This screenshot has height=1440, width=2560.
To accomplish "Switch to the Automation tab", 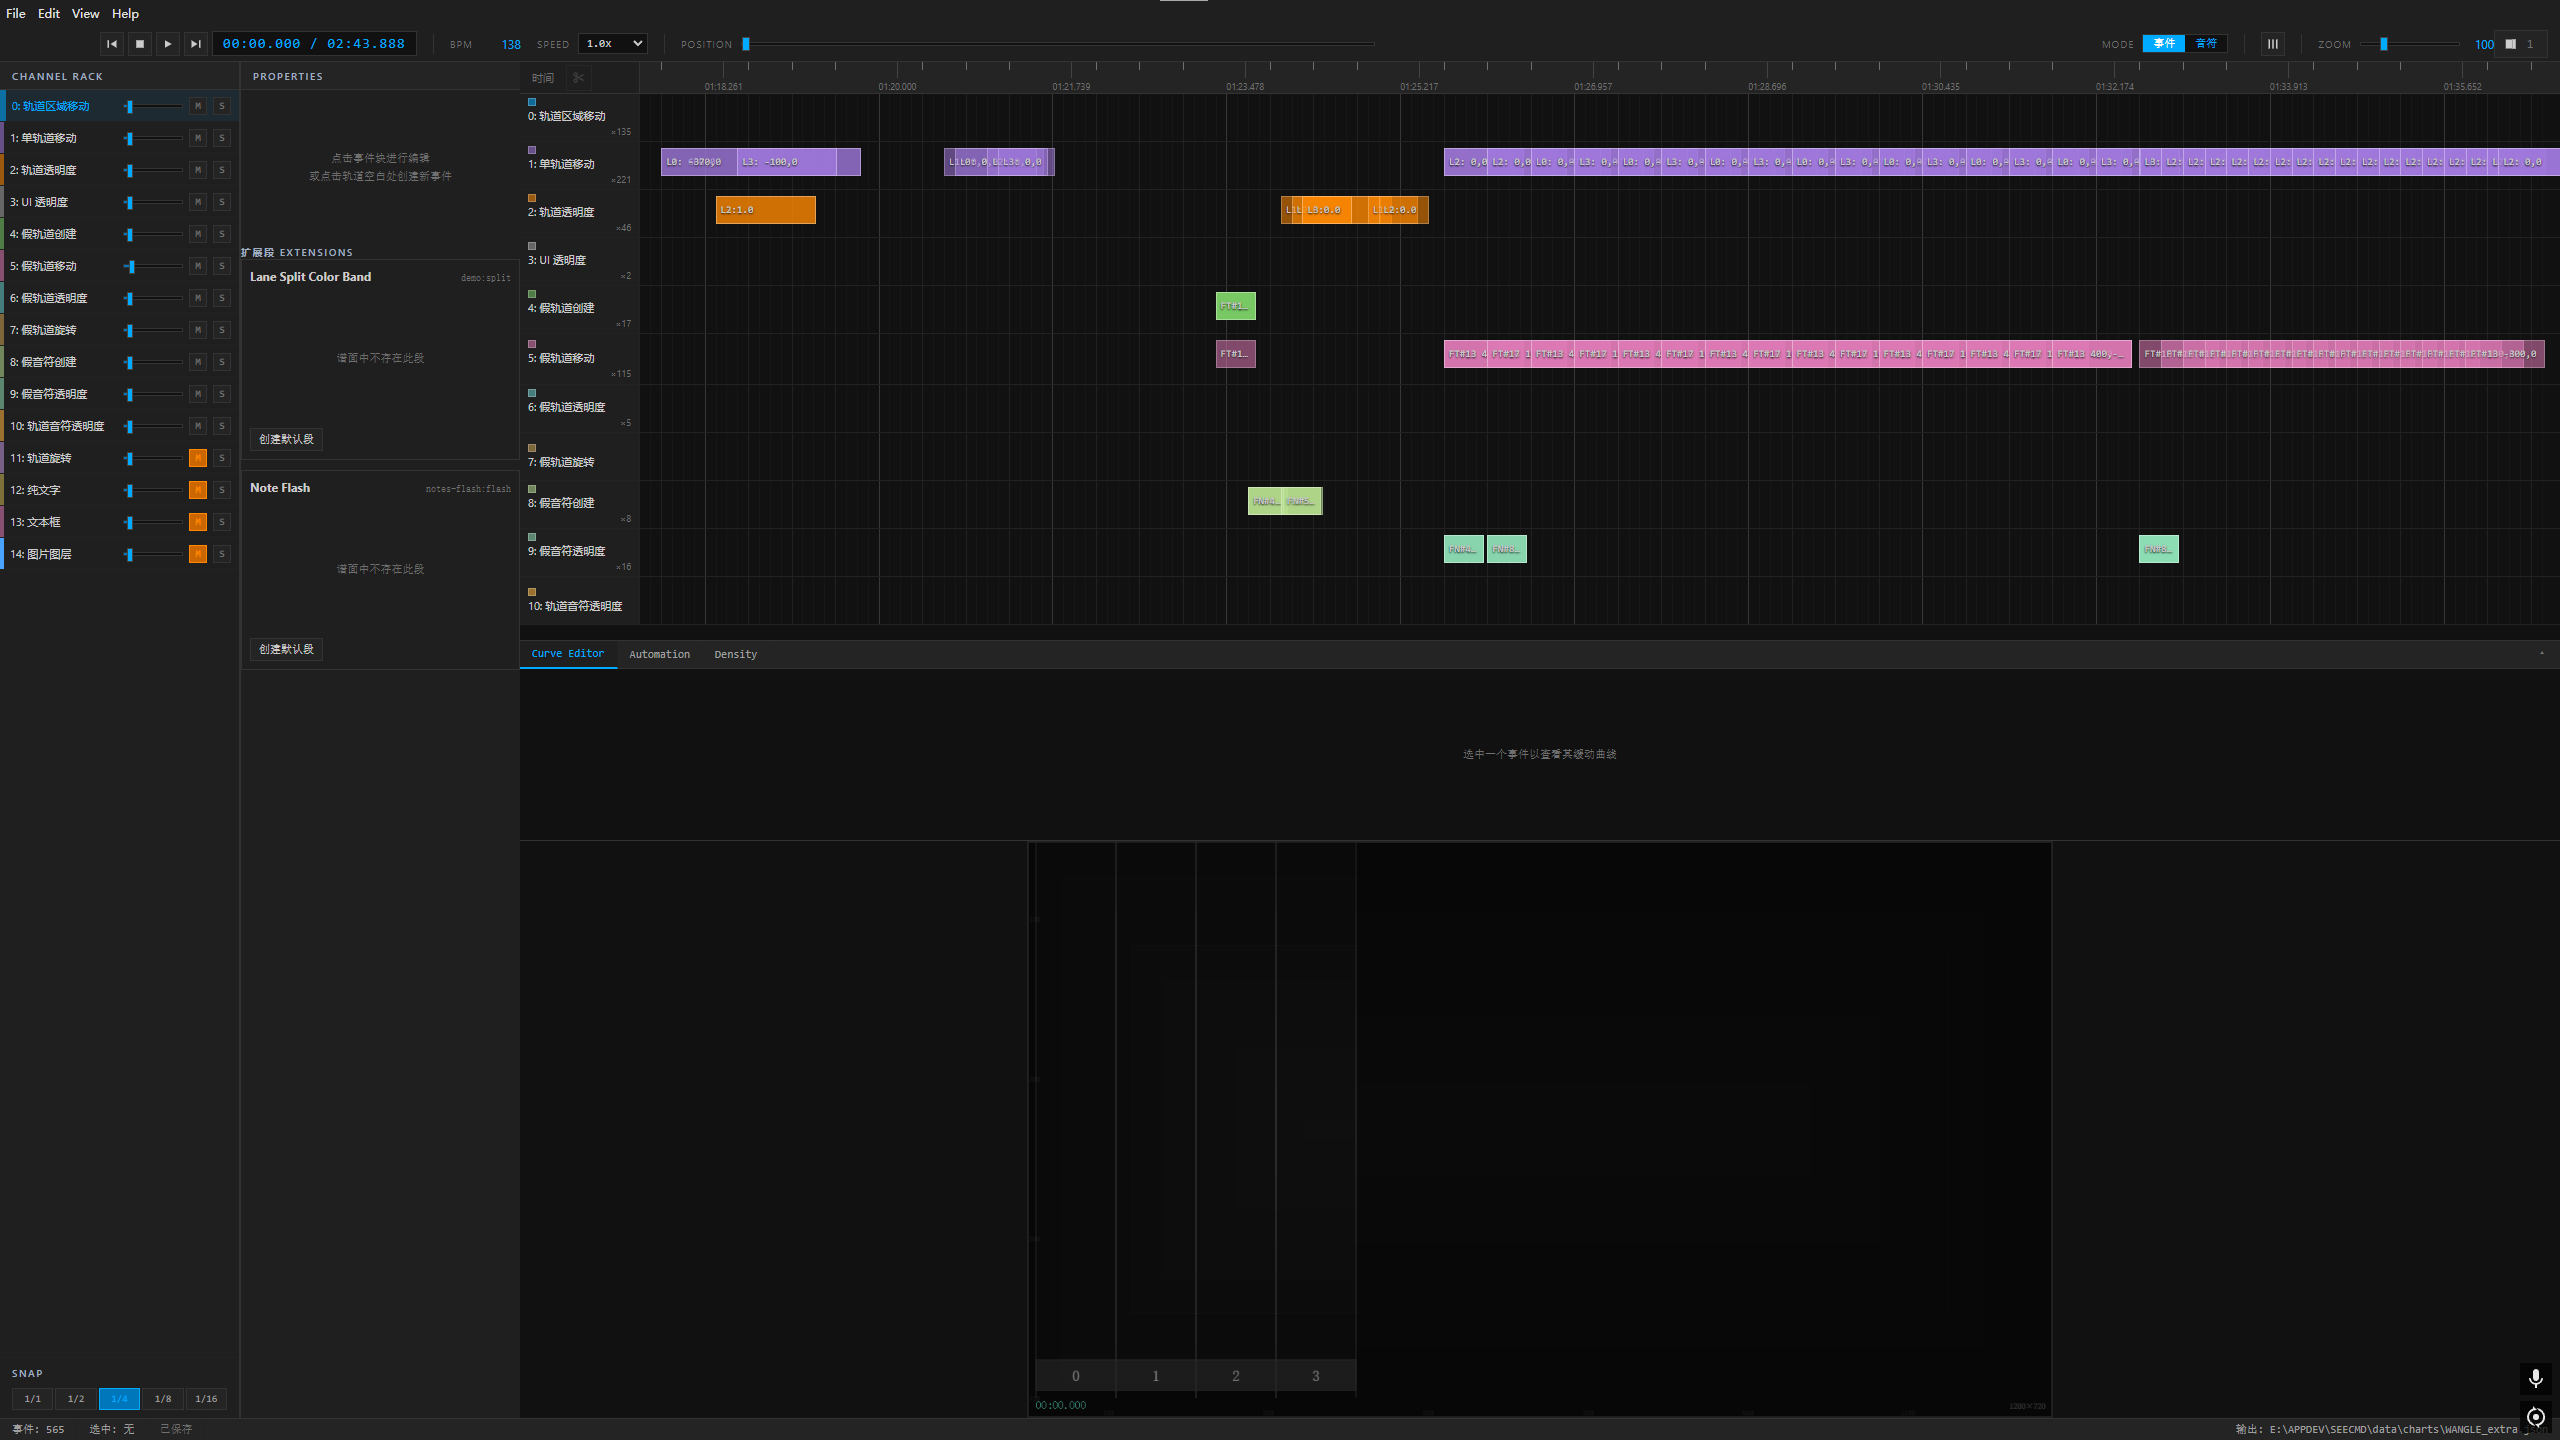I will 659,654.
